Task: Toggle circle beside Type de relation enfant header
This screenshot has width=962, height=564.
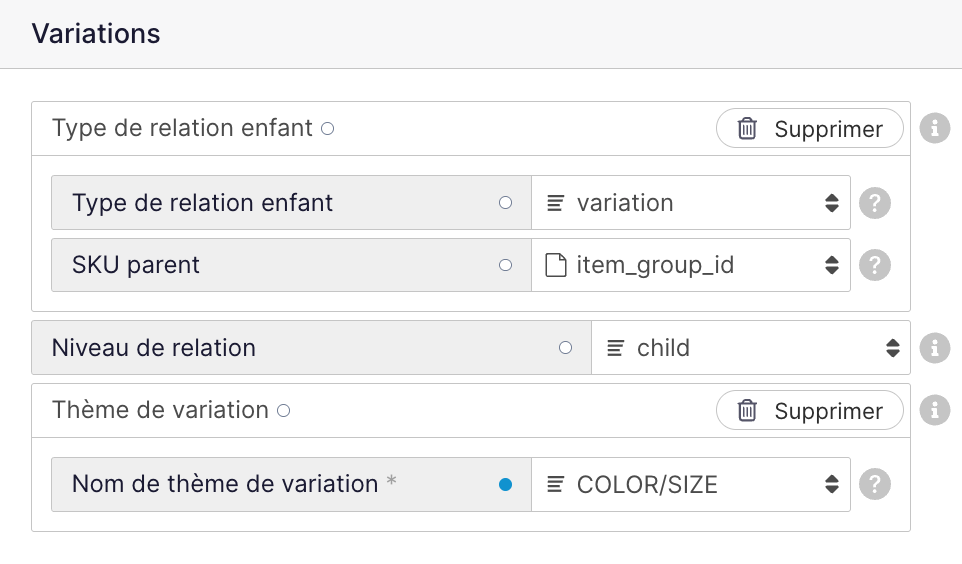Action: click(x=327, y=128)
